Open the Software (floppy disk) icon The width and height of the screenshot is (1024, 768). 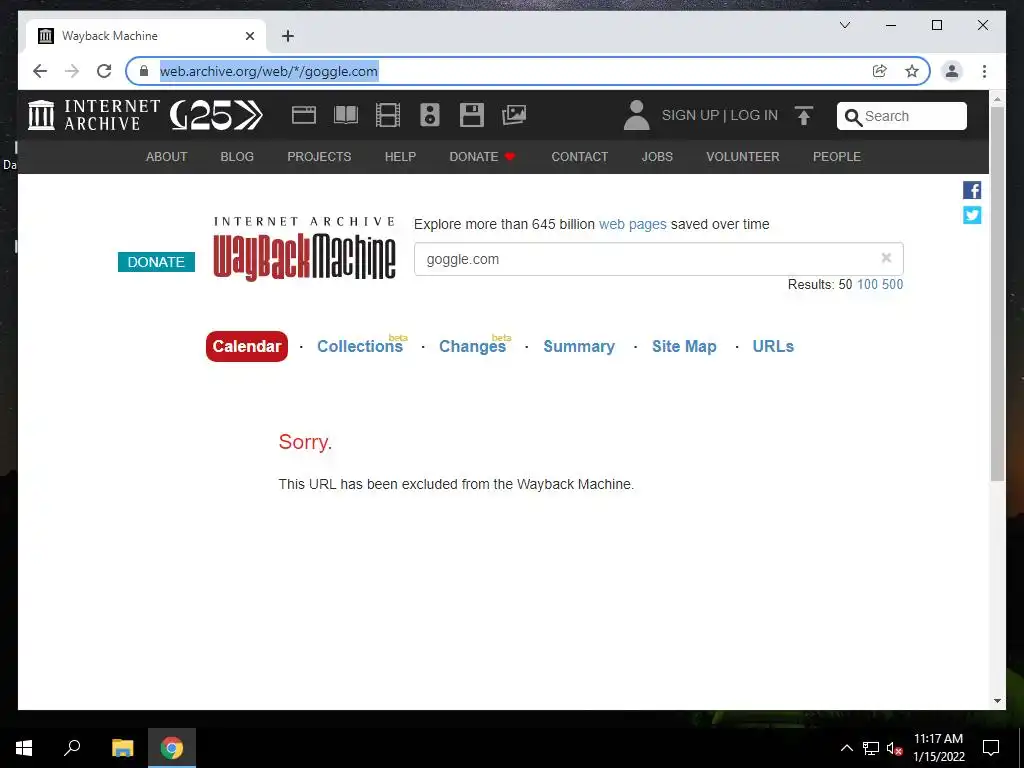[x=472, y=115]
